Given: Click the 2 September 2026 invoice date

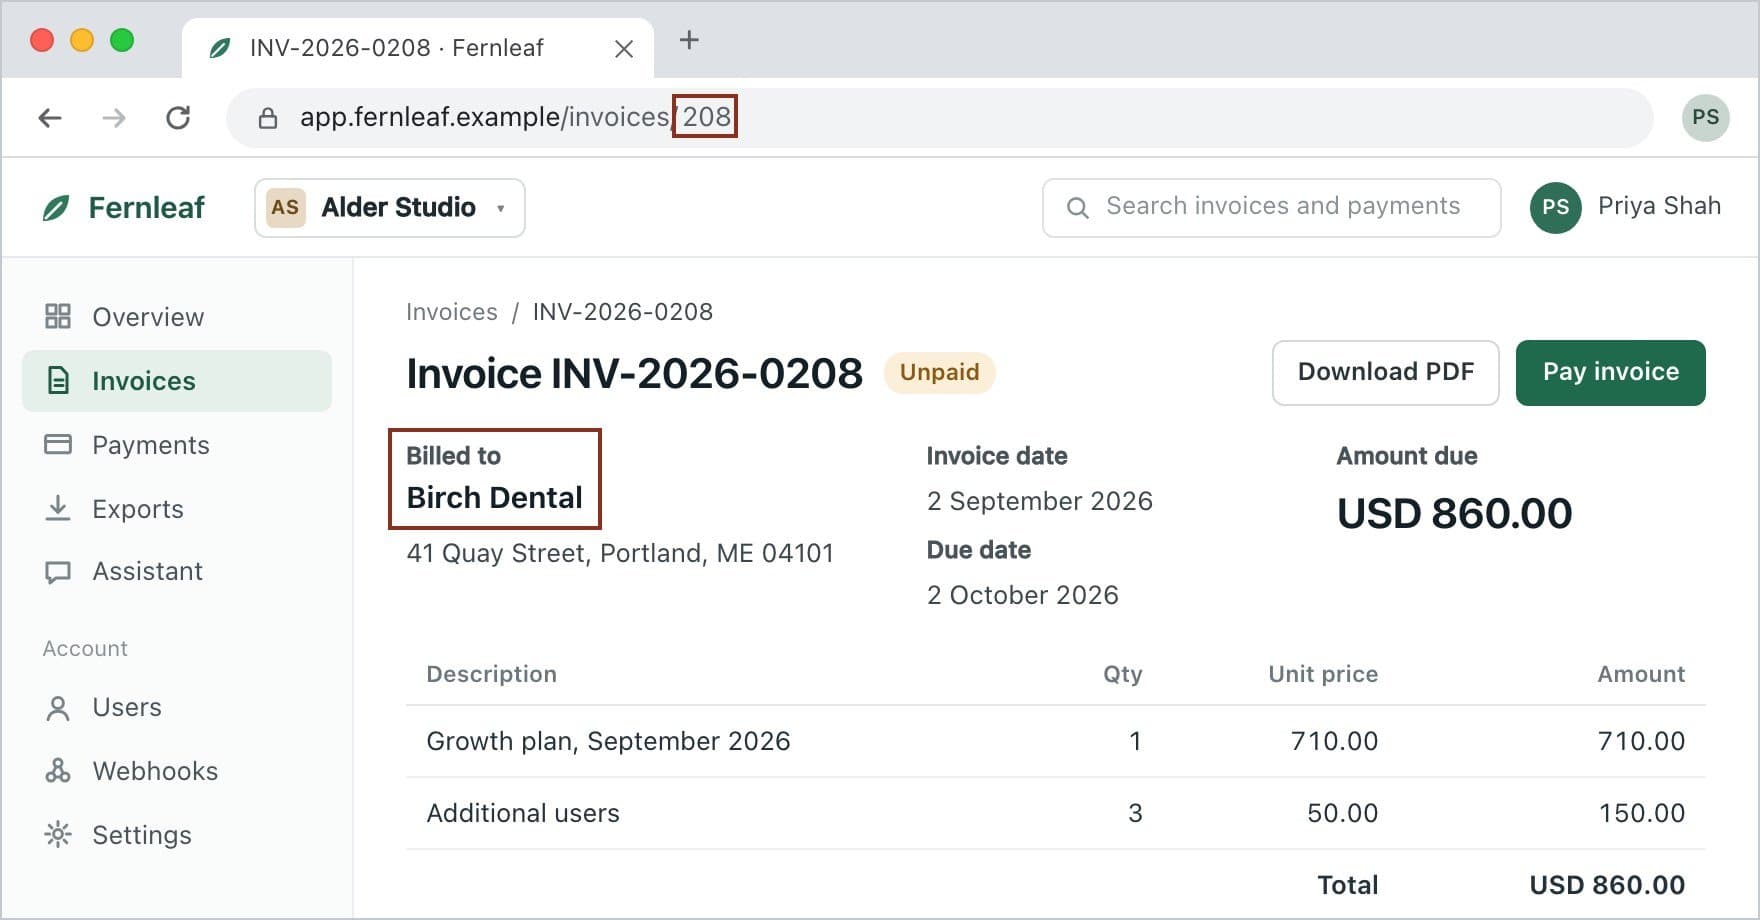Looking at the screenshot, I should click(x=1039, y=501).
